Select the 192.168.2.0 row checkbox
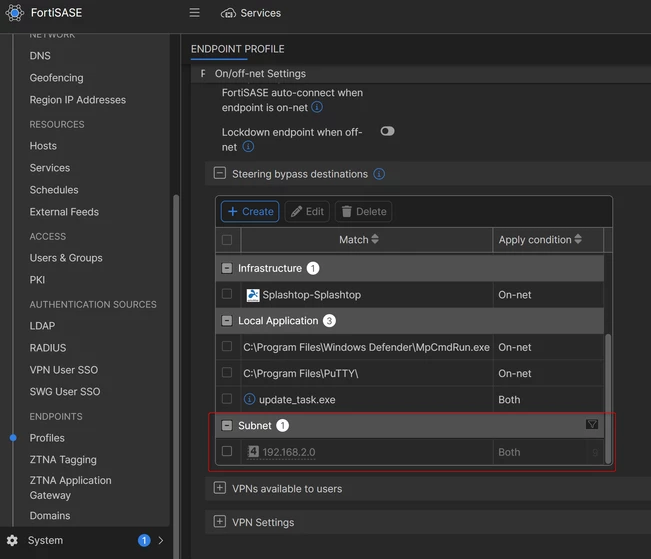 click(x=227, y=451)
